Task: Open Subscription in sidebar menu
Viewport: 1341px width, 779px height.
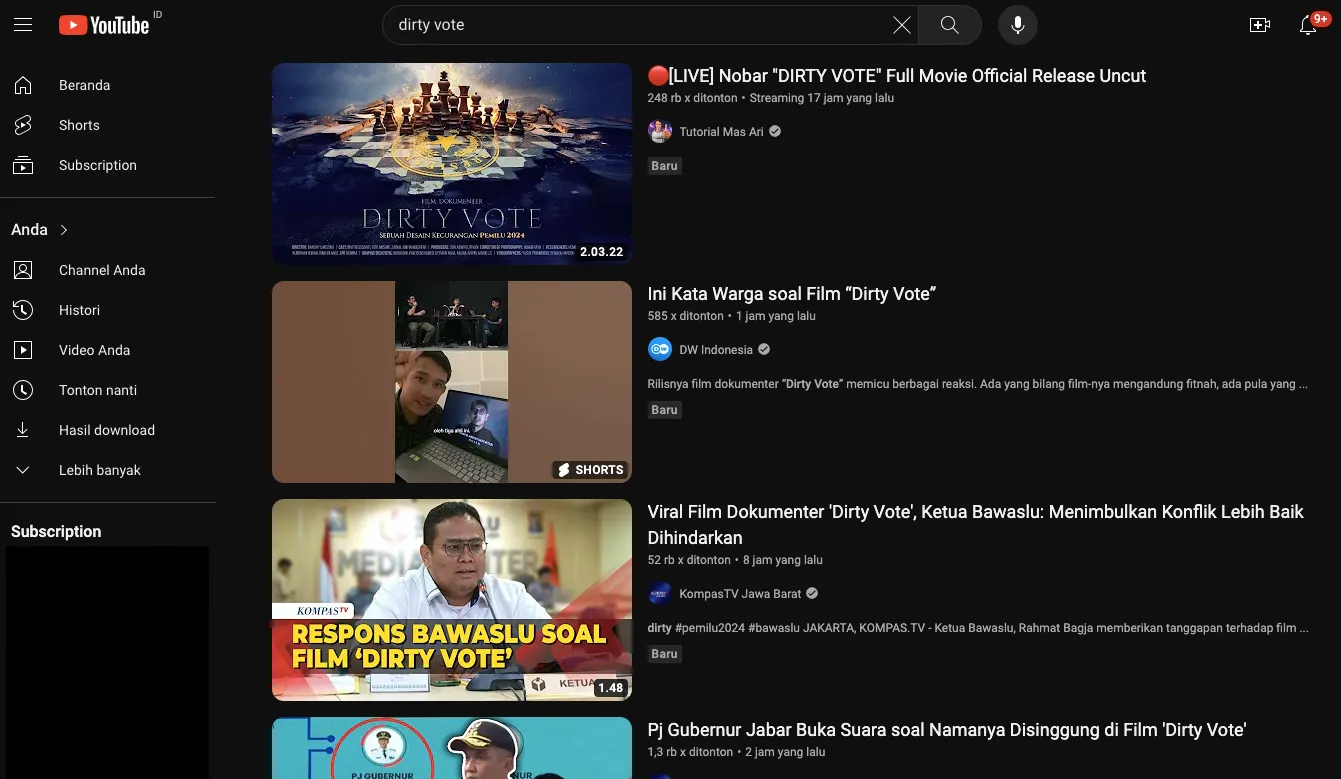Action: click(x=97, y=165)
